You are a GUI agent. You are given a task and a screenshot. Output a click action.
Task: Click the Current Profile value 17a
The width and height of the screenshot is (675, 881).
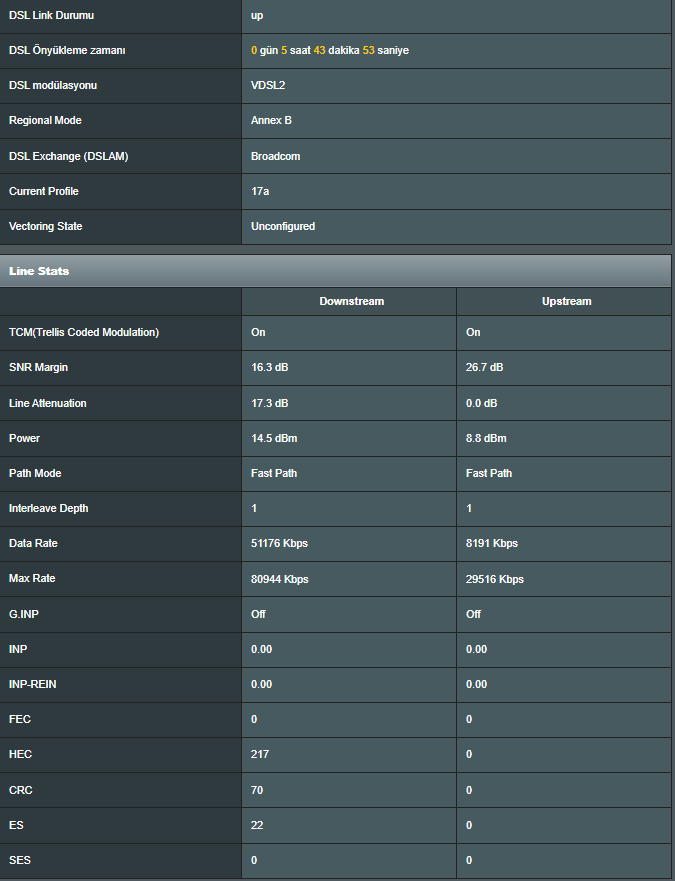pyautogui.click(x=260, y=191)
